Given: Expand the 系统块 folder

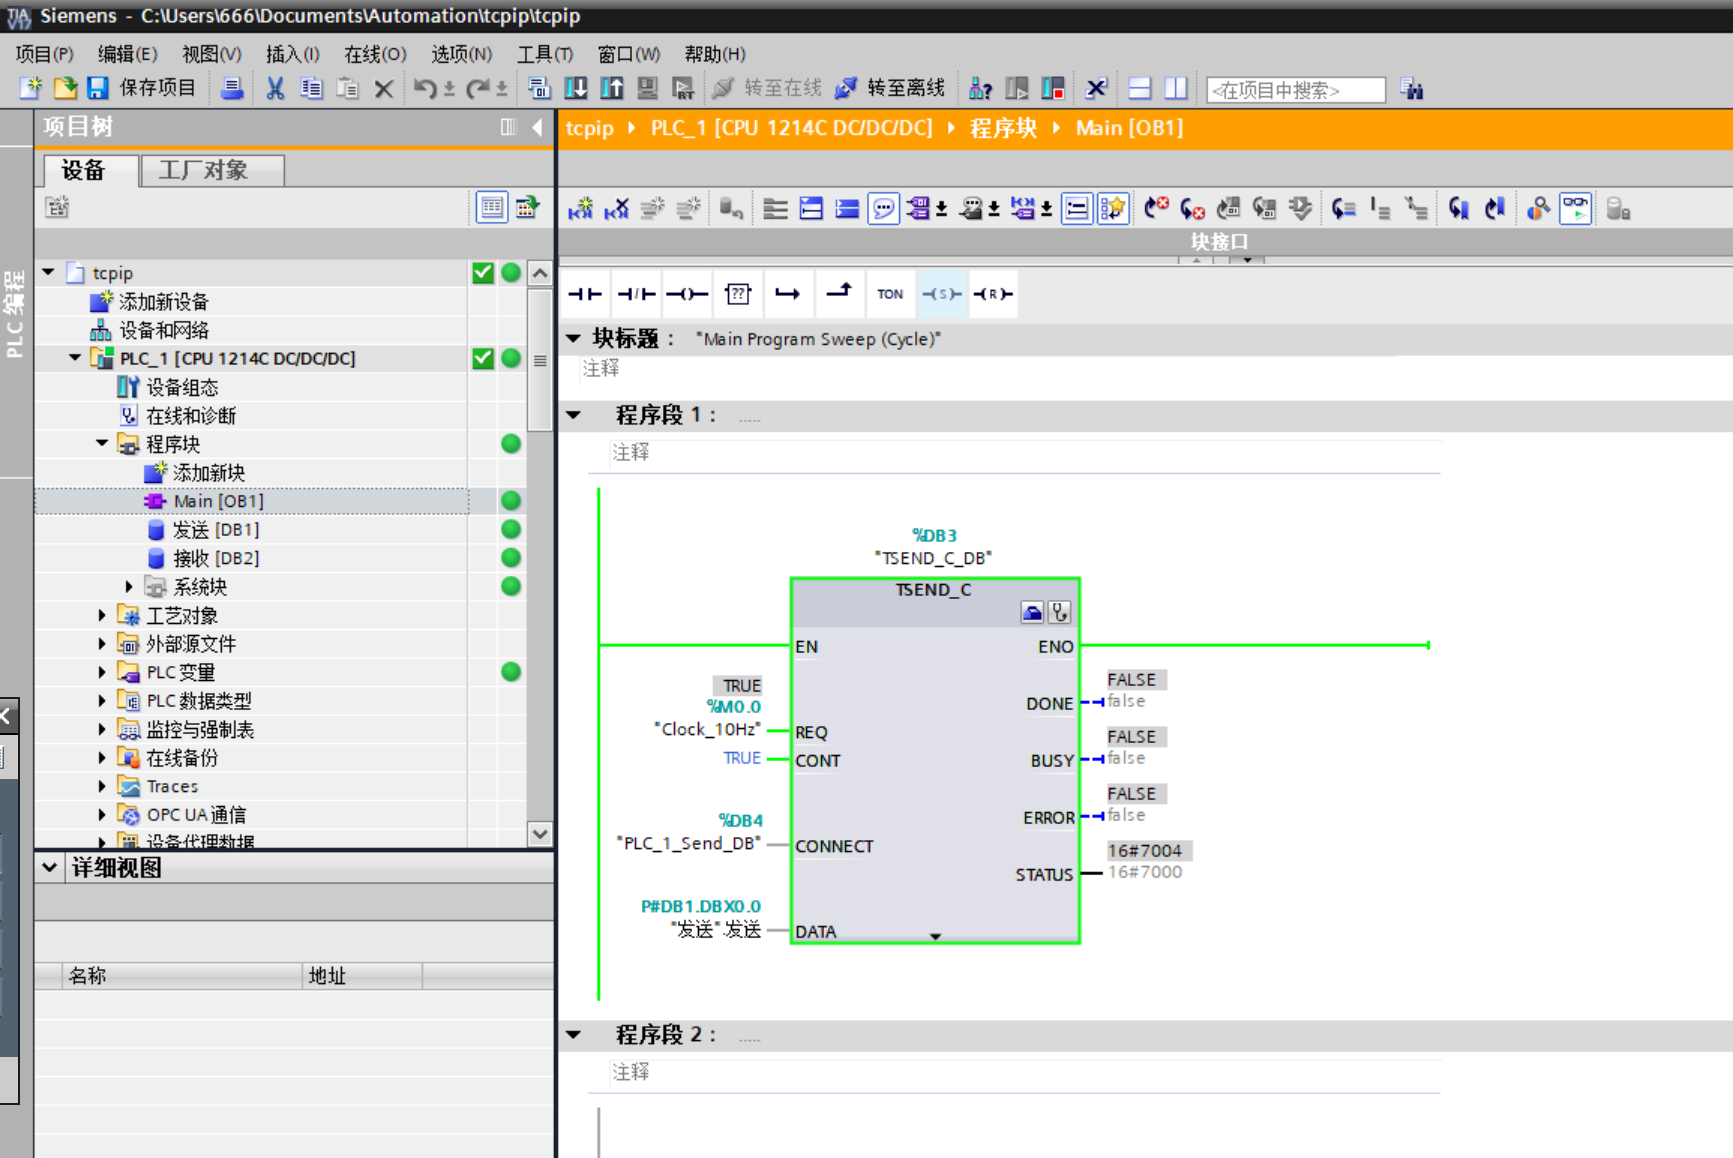Looking at the screenshot, I should coord(129,586).
